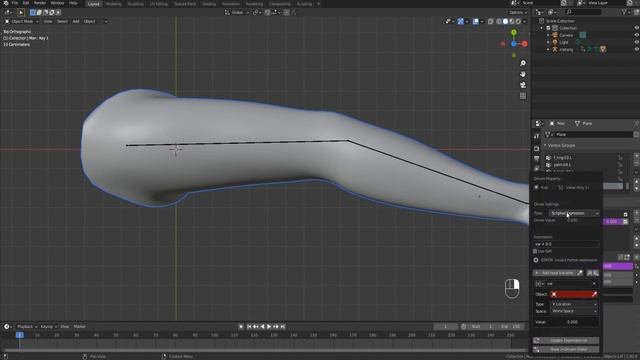Toggle the 'Use Self' checkbox
The width and height of the screenshot is (640, 360).
point(535,251)
